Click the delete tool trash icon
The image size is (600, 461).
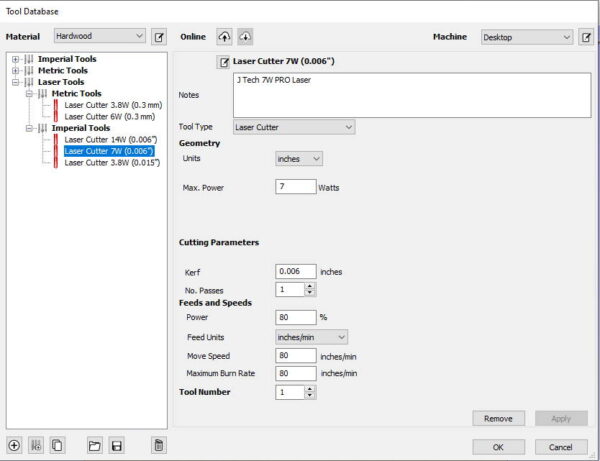159,445
